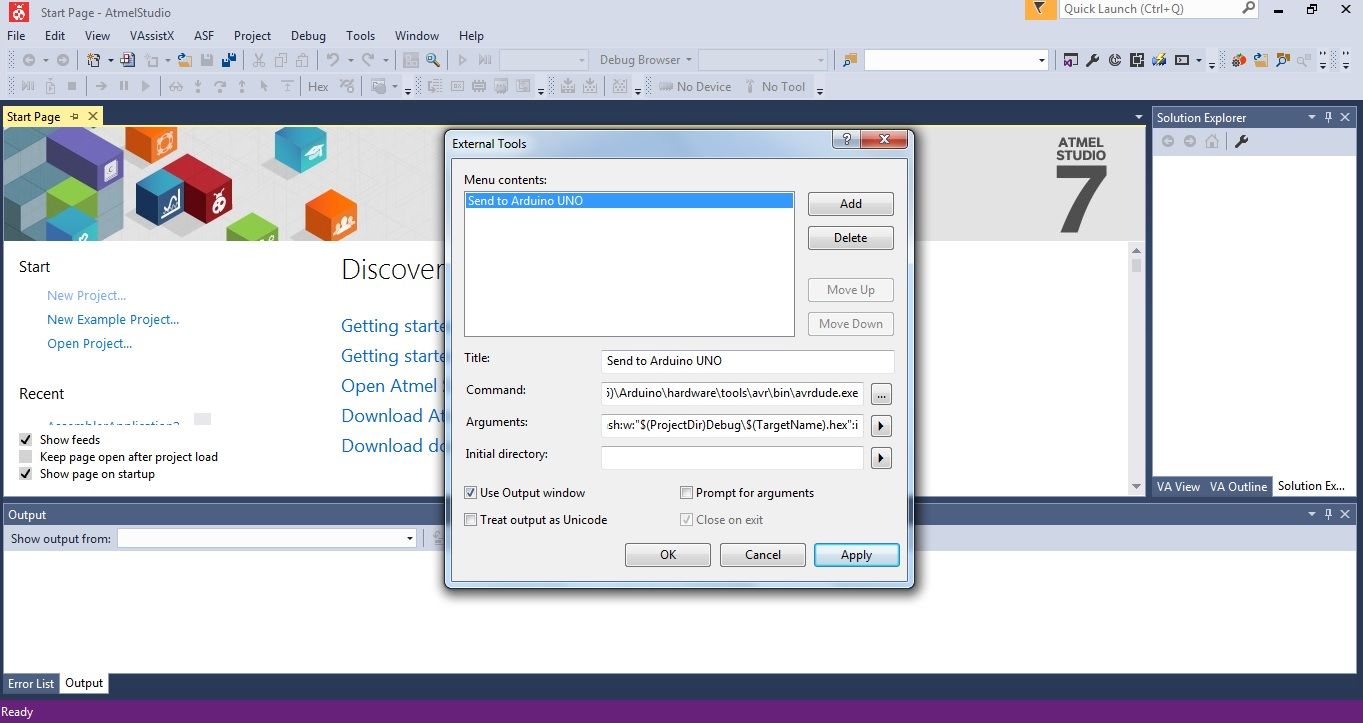1363x723 pixels.
Task: Uncheck Keep page open after project load
Action: pyautogui.click(x=25, y=456)
